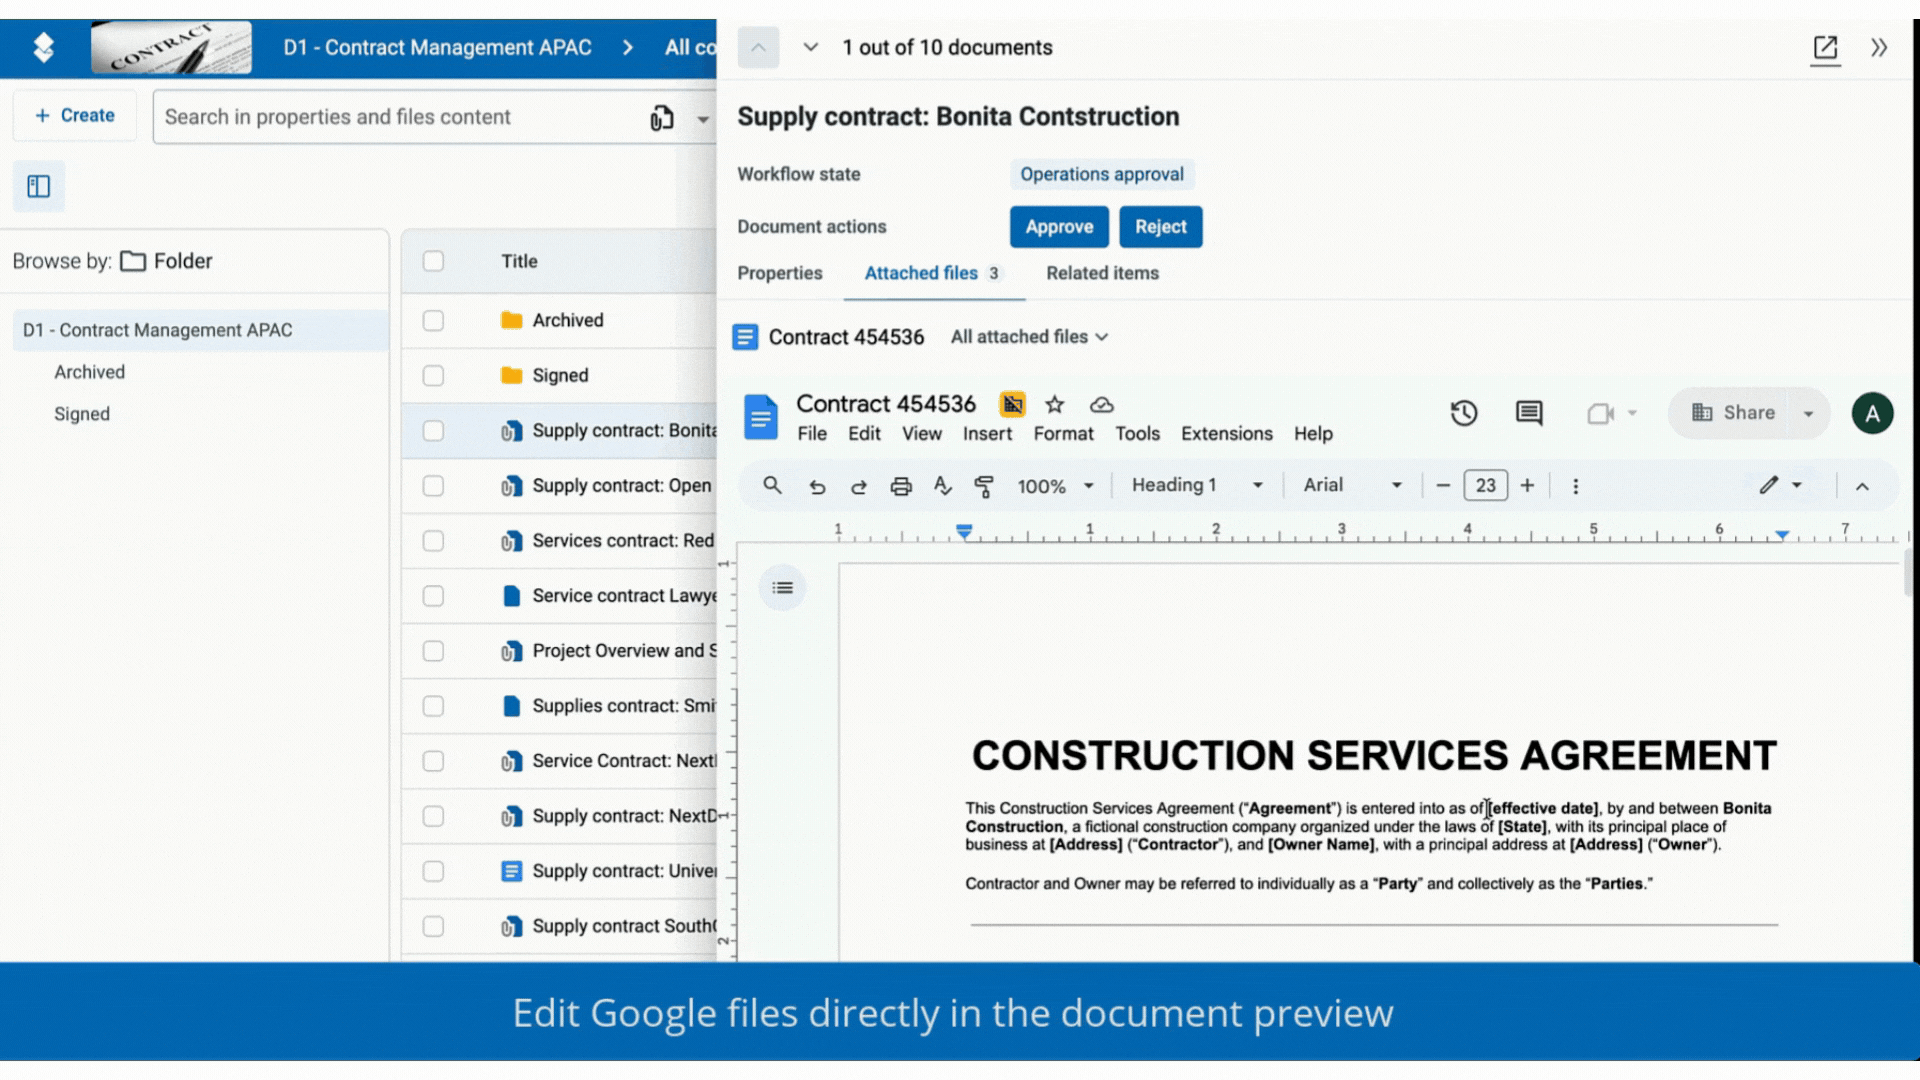Open version history clock icon

click(x=1464, y=413)
